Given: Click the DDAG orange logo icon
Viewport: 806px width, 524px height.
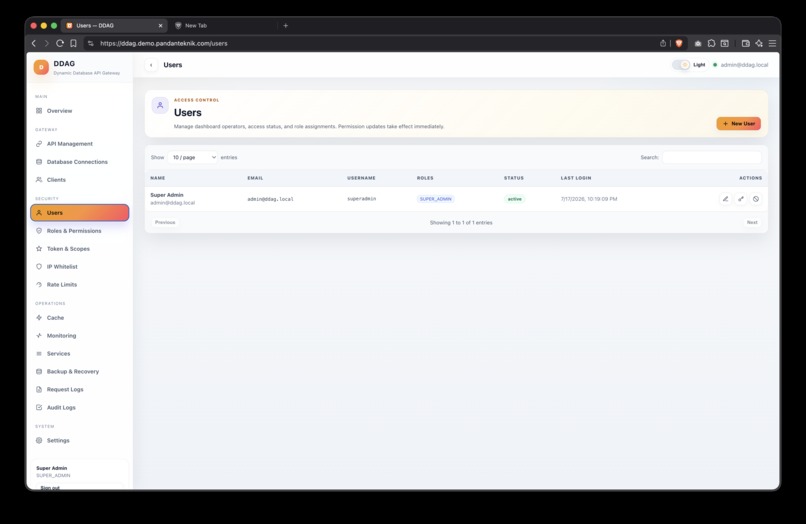Looking at the screenshot, I should 41,67.
